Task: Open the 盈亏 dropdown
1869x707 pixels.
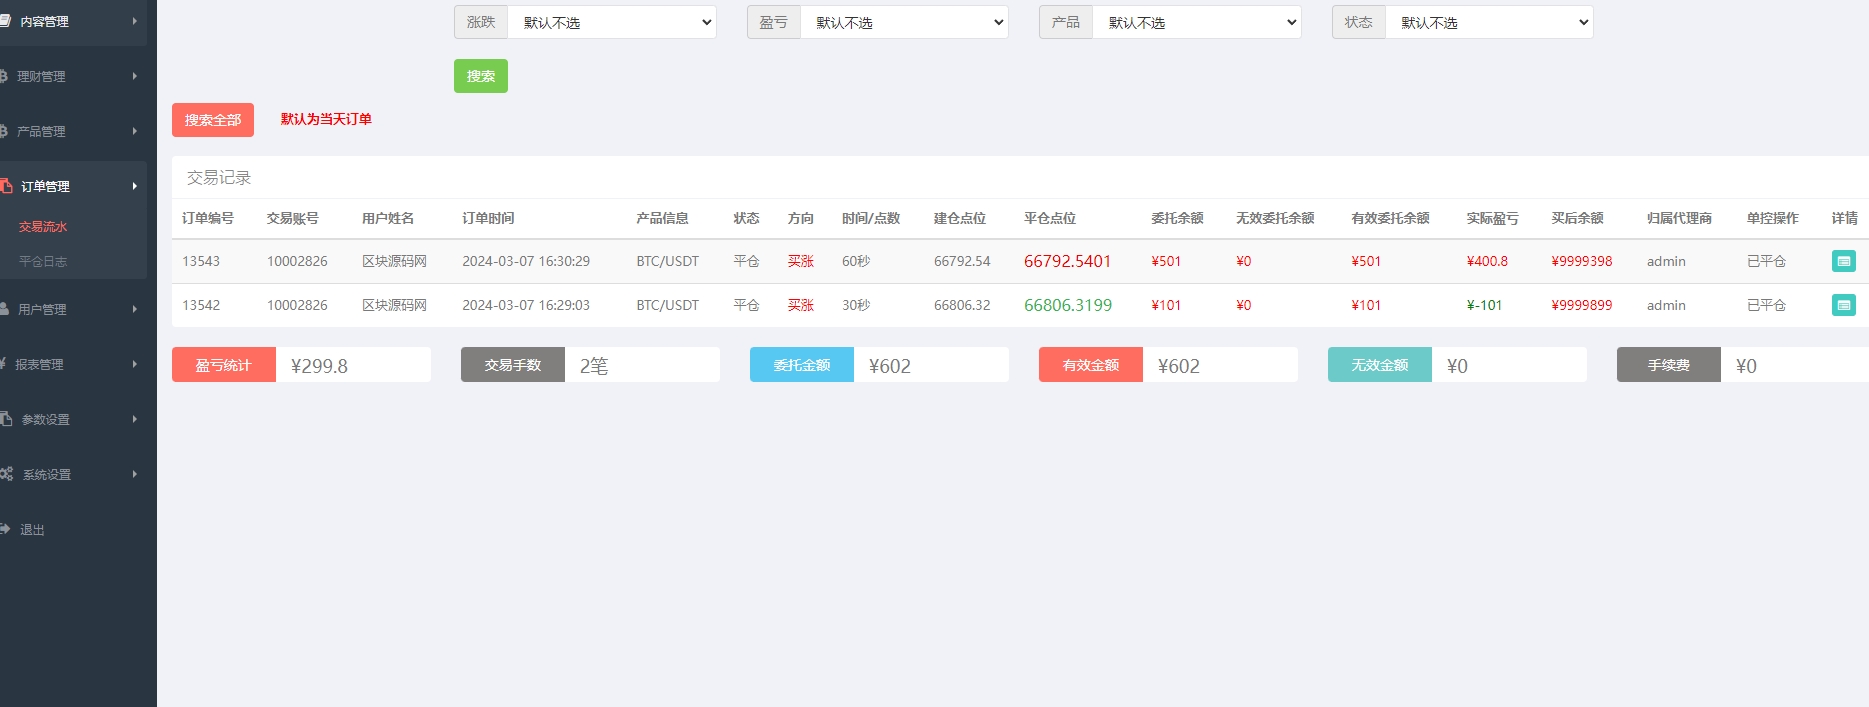Action: [904, 22]
